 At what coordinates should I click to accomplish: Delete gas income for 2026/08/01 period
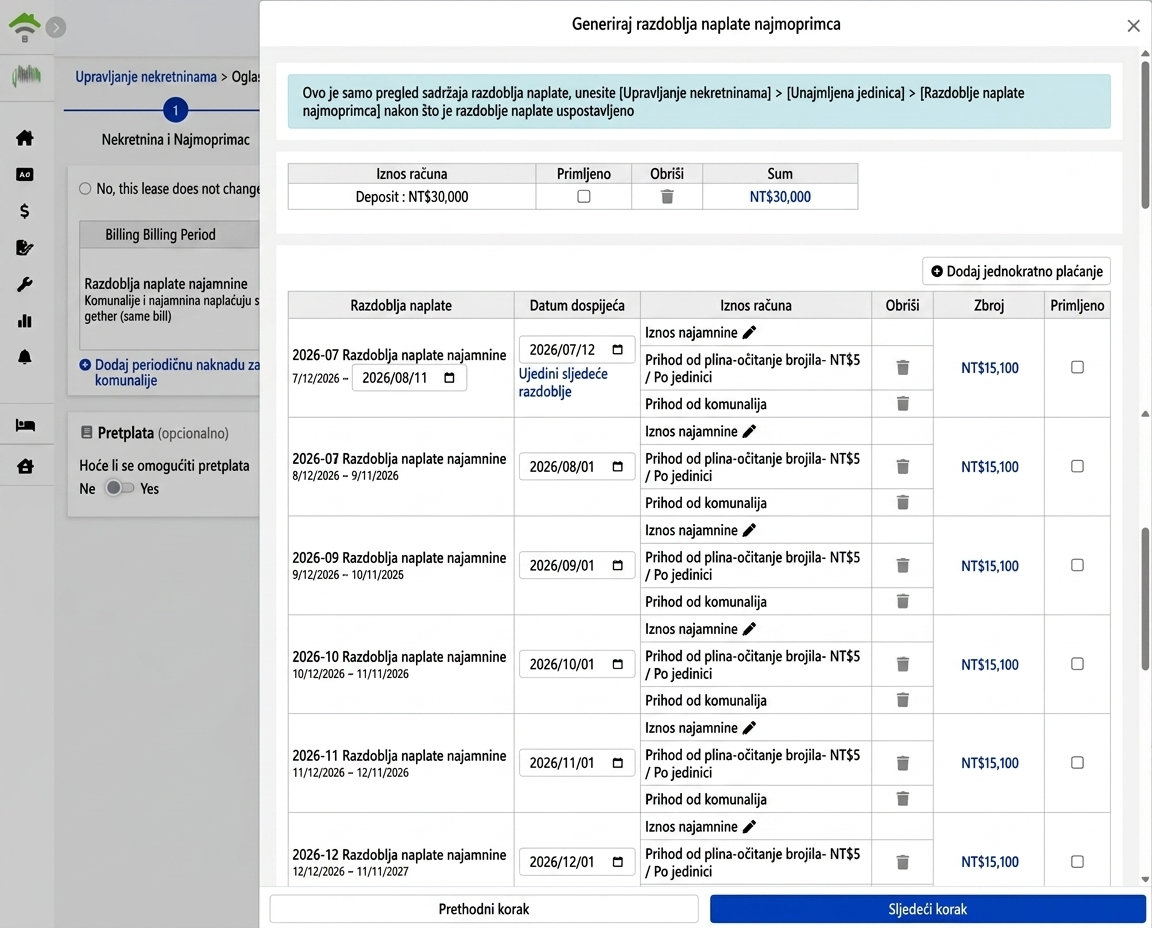(903, 467)
